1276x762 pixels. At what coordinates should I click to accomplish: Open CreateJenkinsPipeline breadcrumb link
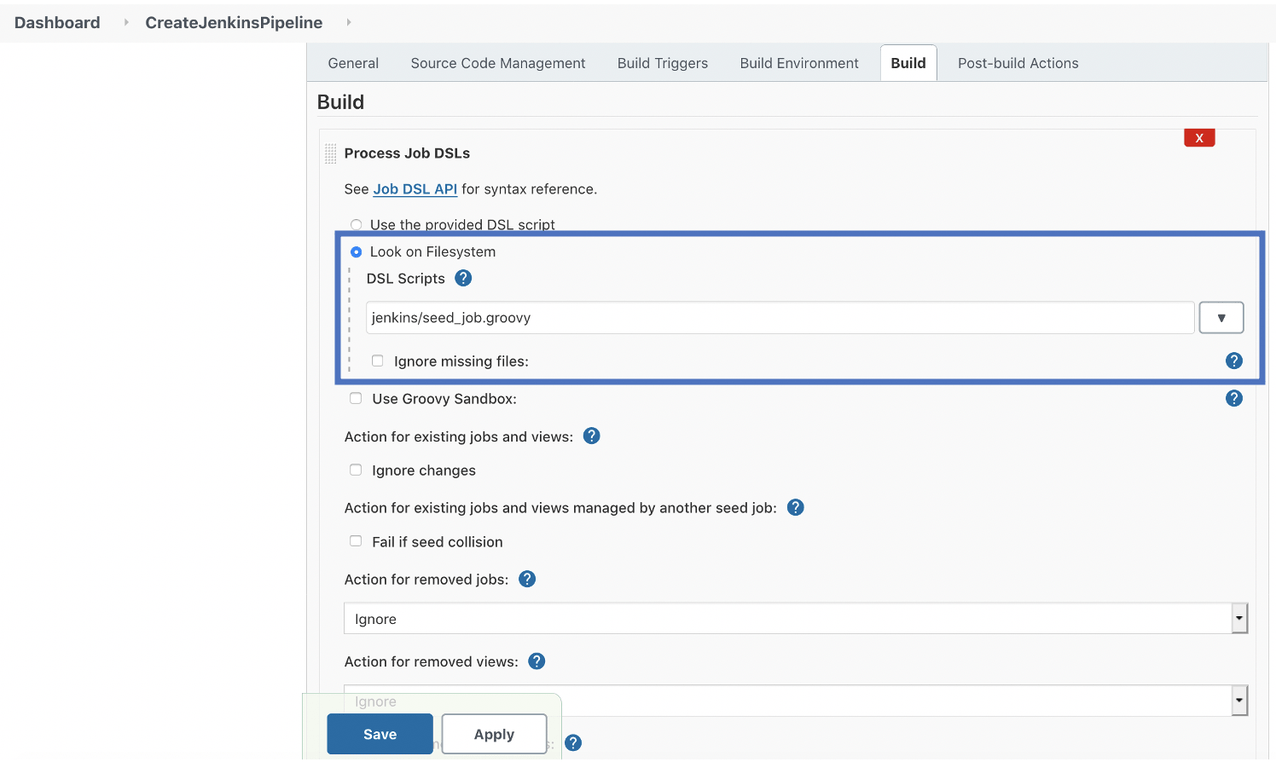click(234, 22)
